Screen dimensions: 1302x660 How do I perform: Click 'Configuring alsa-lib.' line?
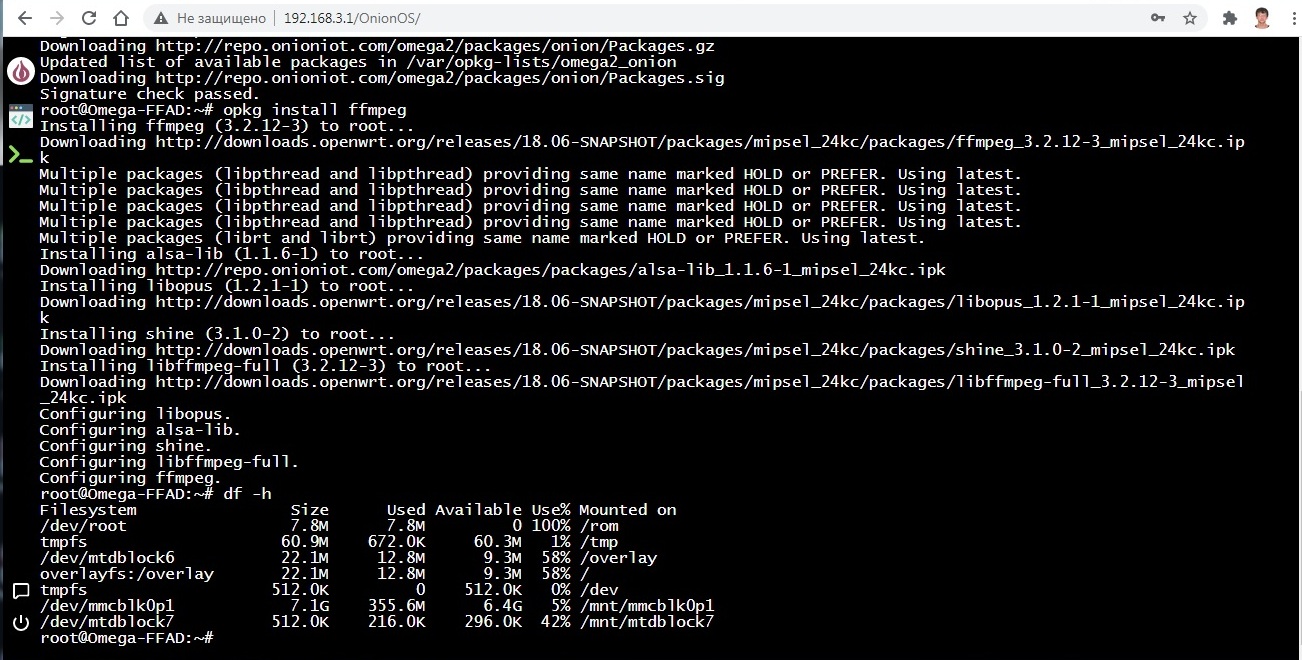tap(140, 430)
